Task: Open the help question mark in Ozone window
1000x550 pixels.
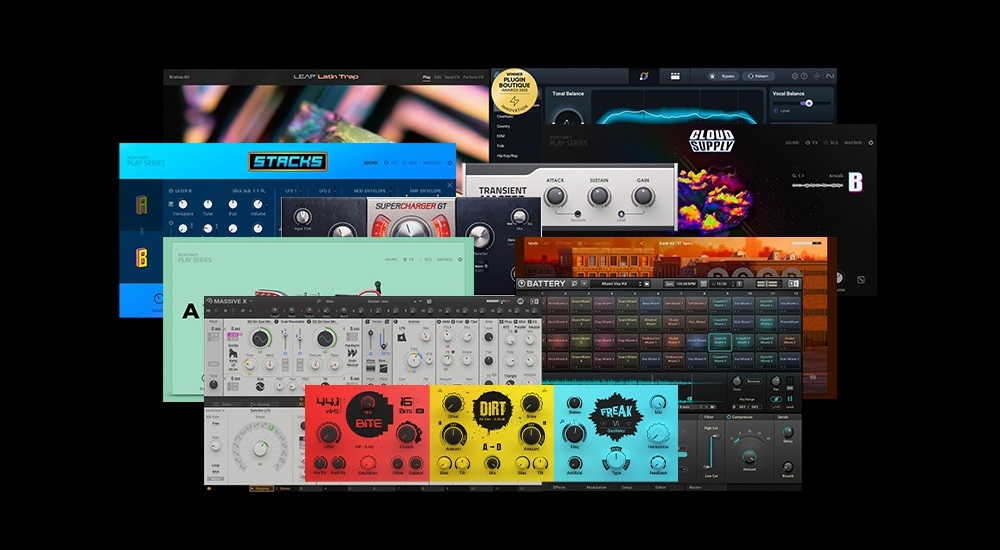Action: [804, 76]
